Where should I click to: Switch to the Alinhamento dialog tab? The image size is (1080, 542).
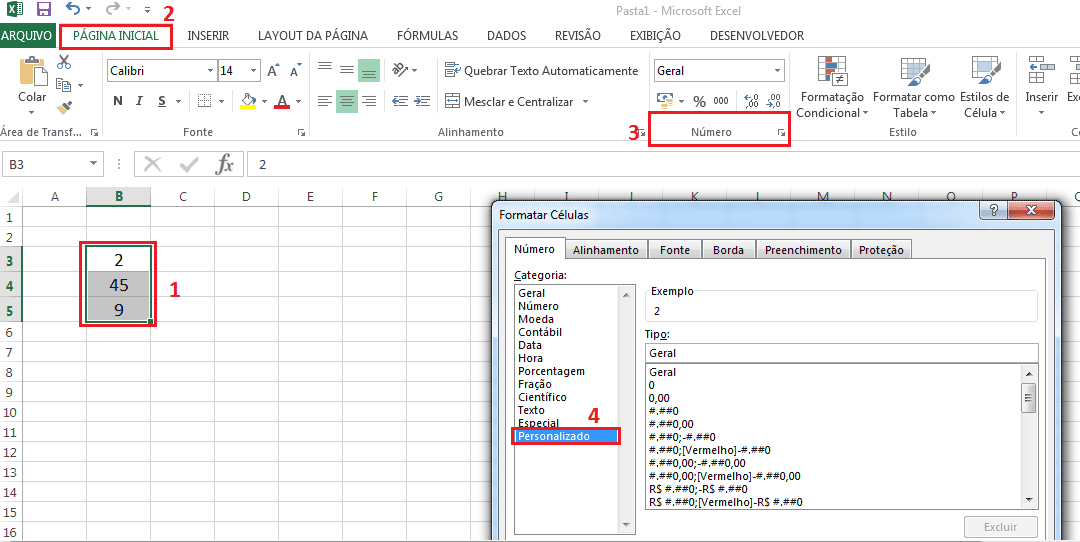click(606, 250)
